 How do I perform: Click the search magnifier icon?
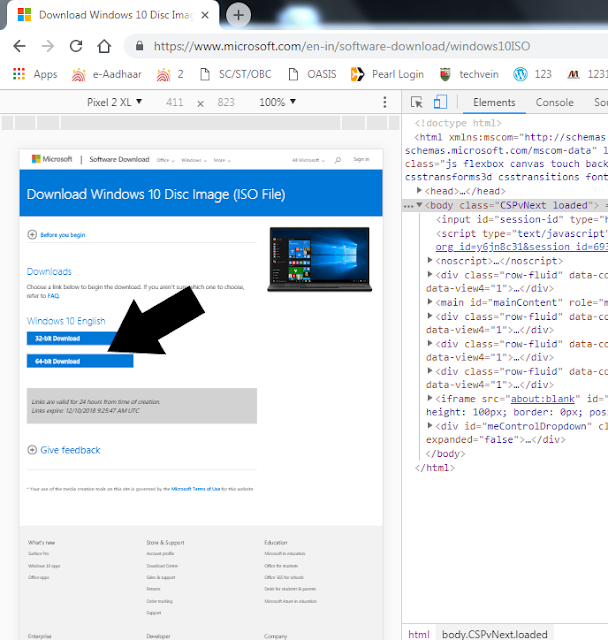pos(338,160)
